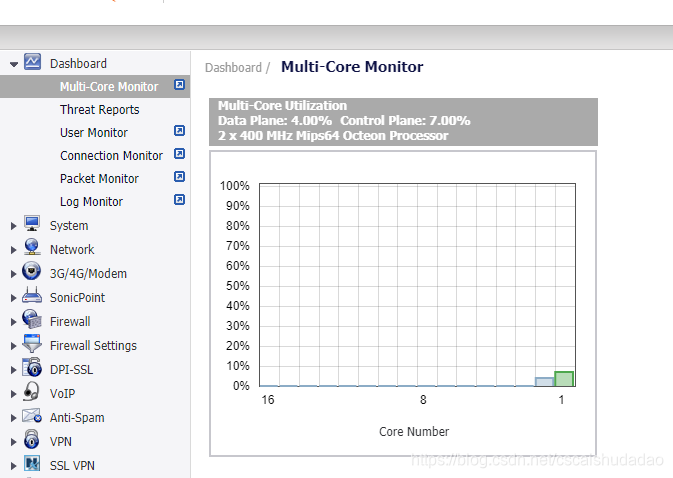The width and height of the screenshot is (673, 478).
Task: Click the Network tree label
Action: [72, 250]
